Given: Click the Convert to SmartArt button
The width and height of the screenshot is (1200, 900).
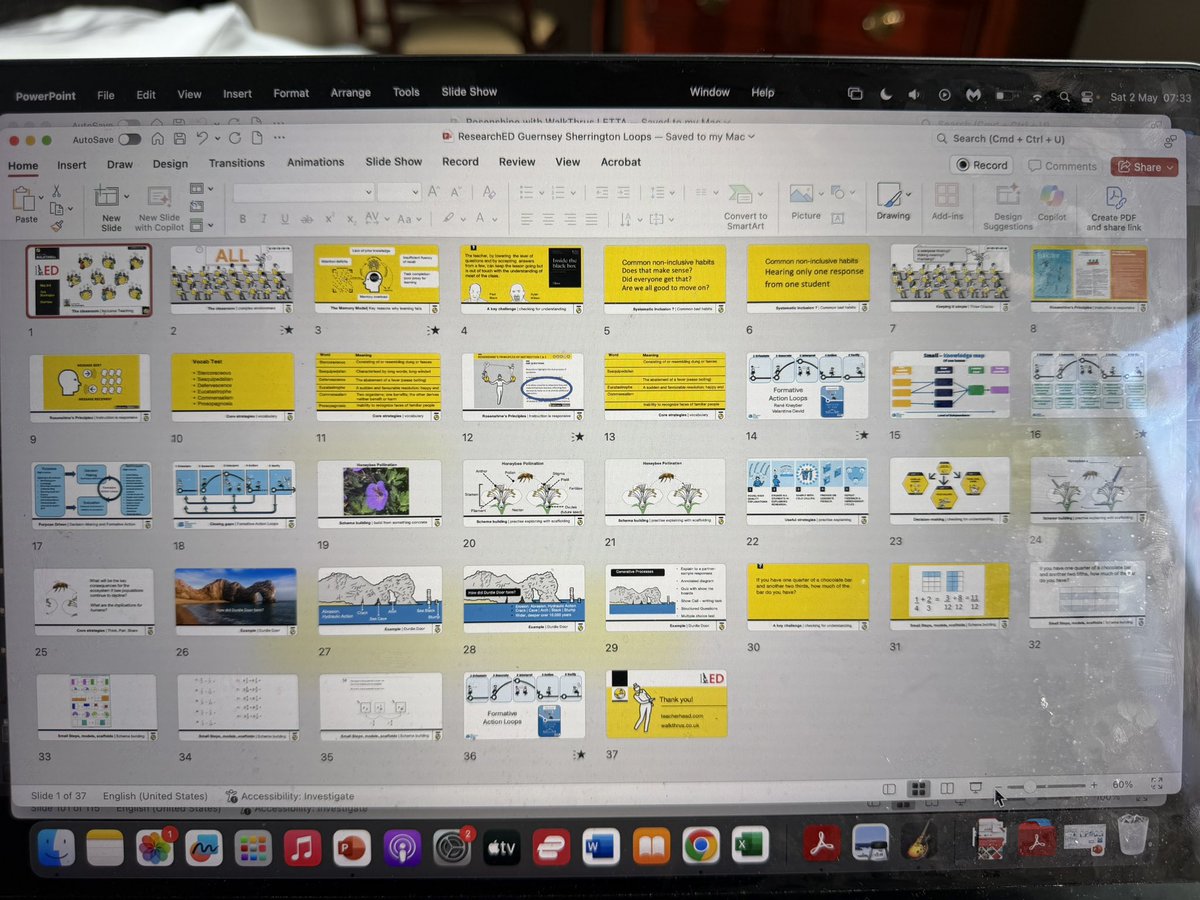Looking at the screenshot, I should click(x=745, y=206).
